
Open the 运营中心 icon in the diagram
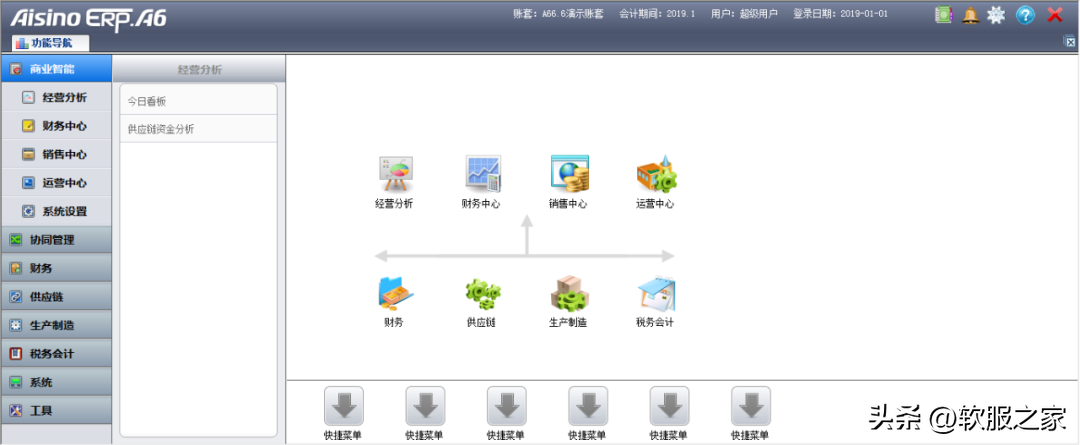pyautogui.click(x=655, y=174)
